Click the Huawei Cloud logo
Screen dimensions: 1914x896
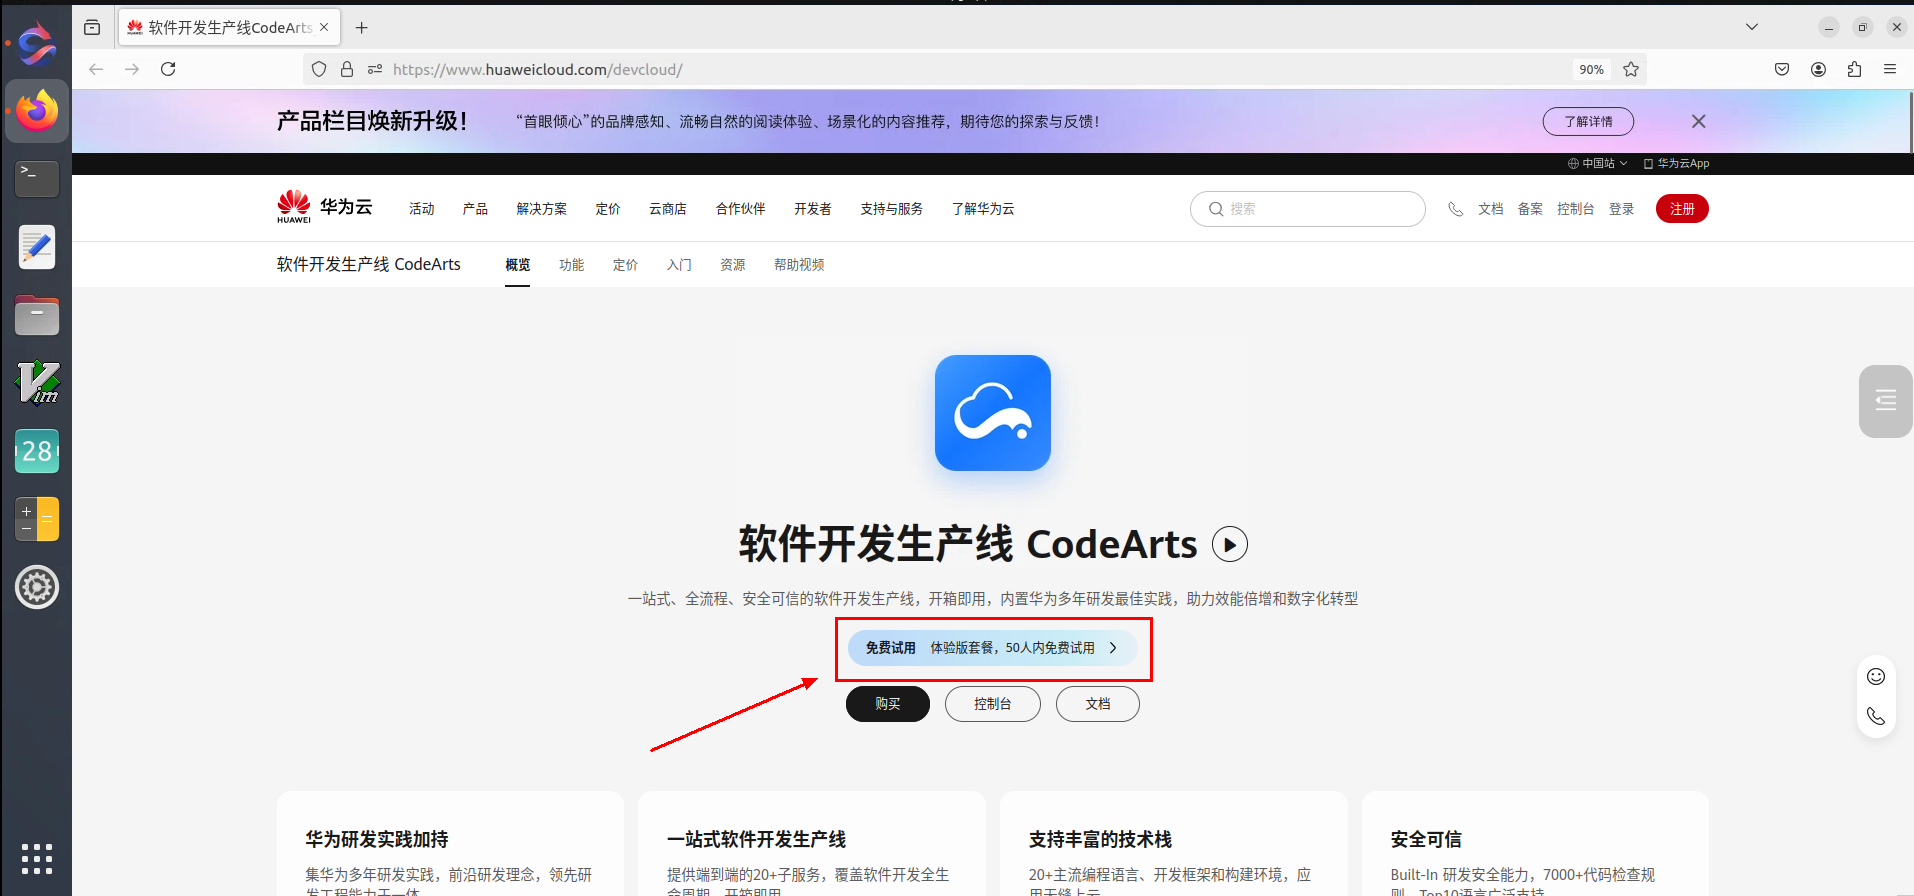pyautogui.click(x=325, y=207)
